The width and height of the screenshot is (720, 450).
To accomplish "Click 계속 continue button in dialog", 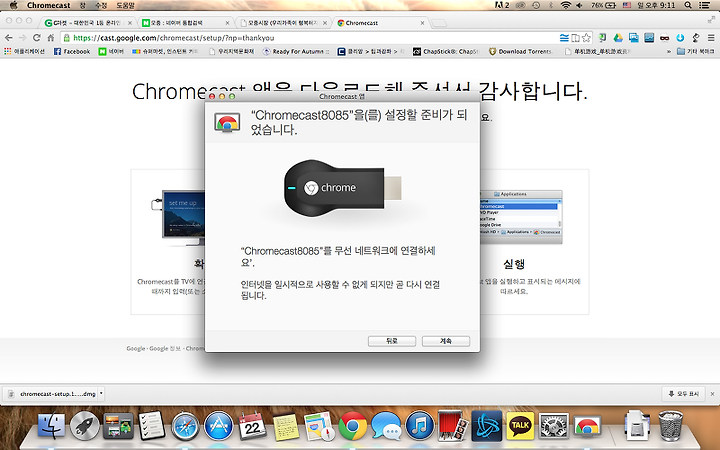I will [x=446, y=341].
